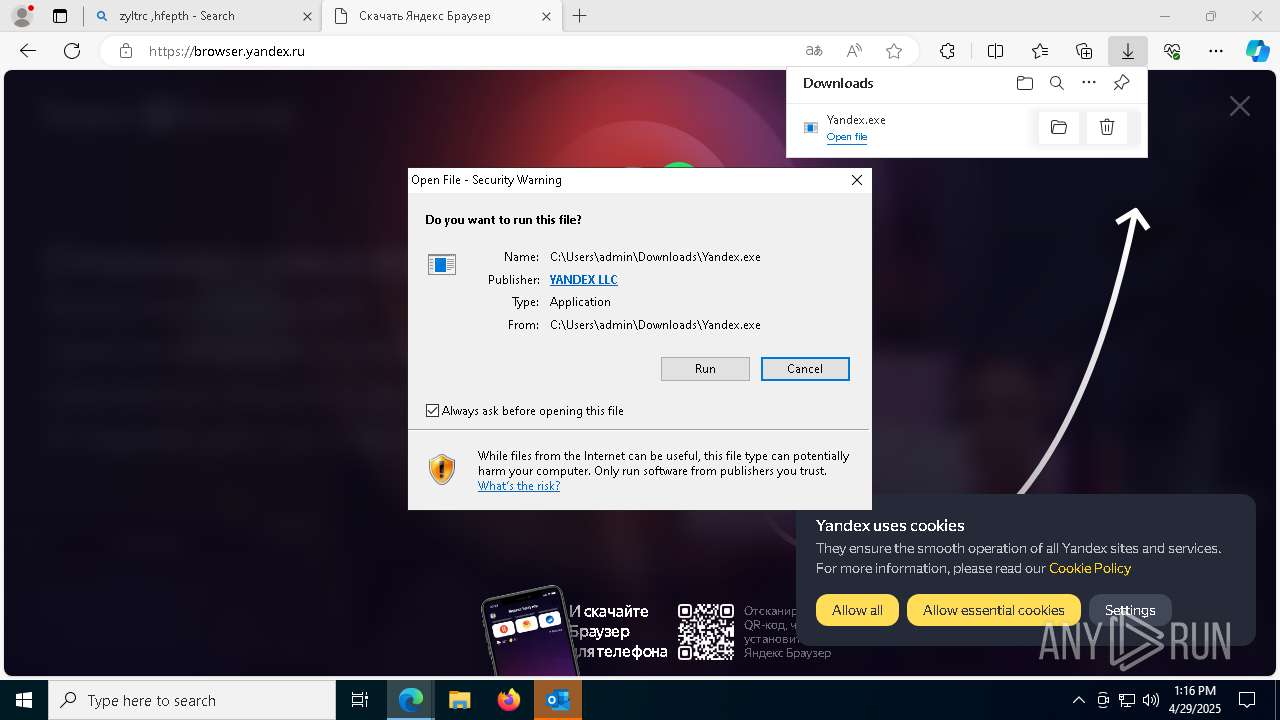Open the What's the risk? link

tap(519, 486)
